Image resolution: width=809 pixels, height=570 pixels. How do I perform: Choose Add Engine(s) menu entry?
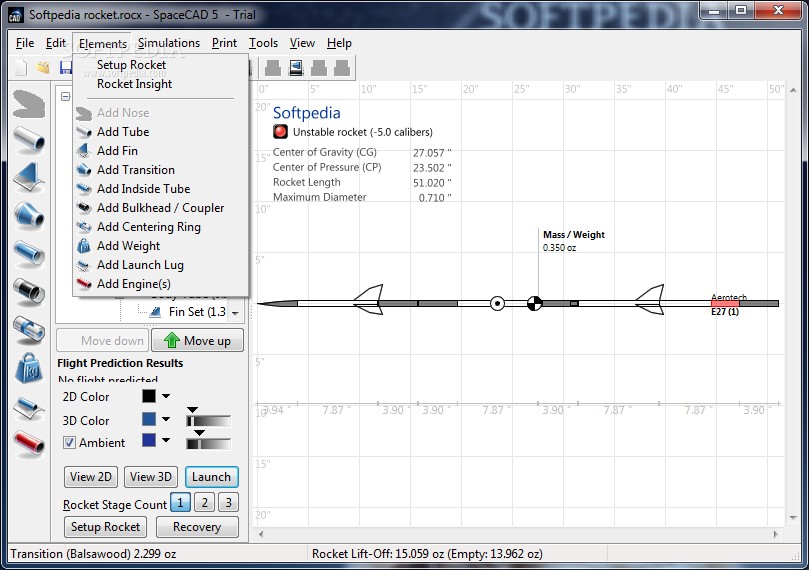click(x=134, y=285)
